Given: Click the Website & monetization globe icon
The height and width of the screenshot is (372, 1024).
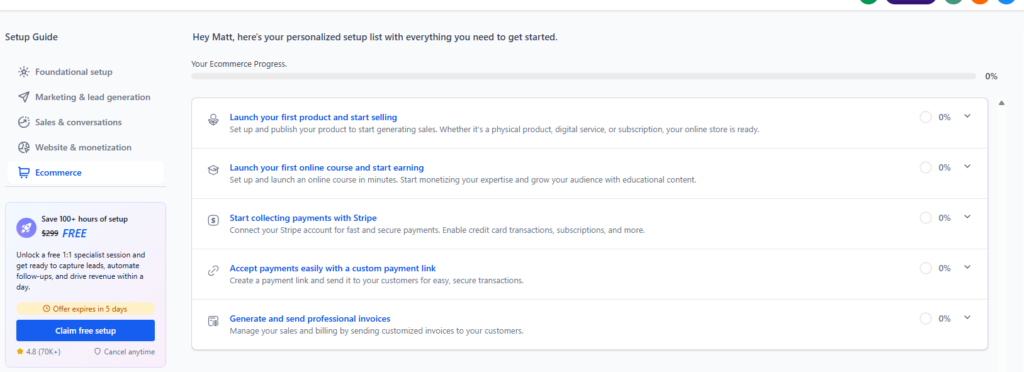Looking at the screenshot, I should [x=24, y=147].
